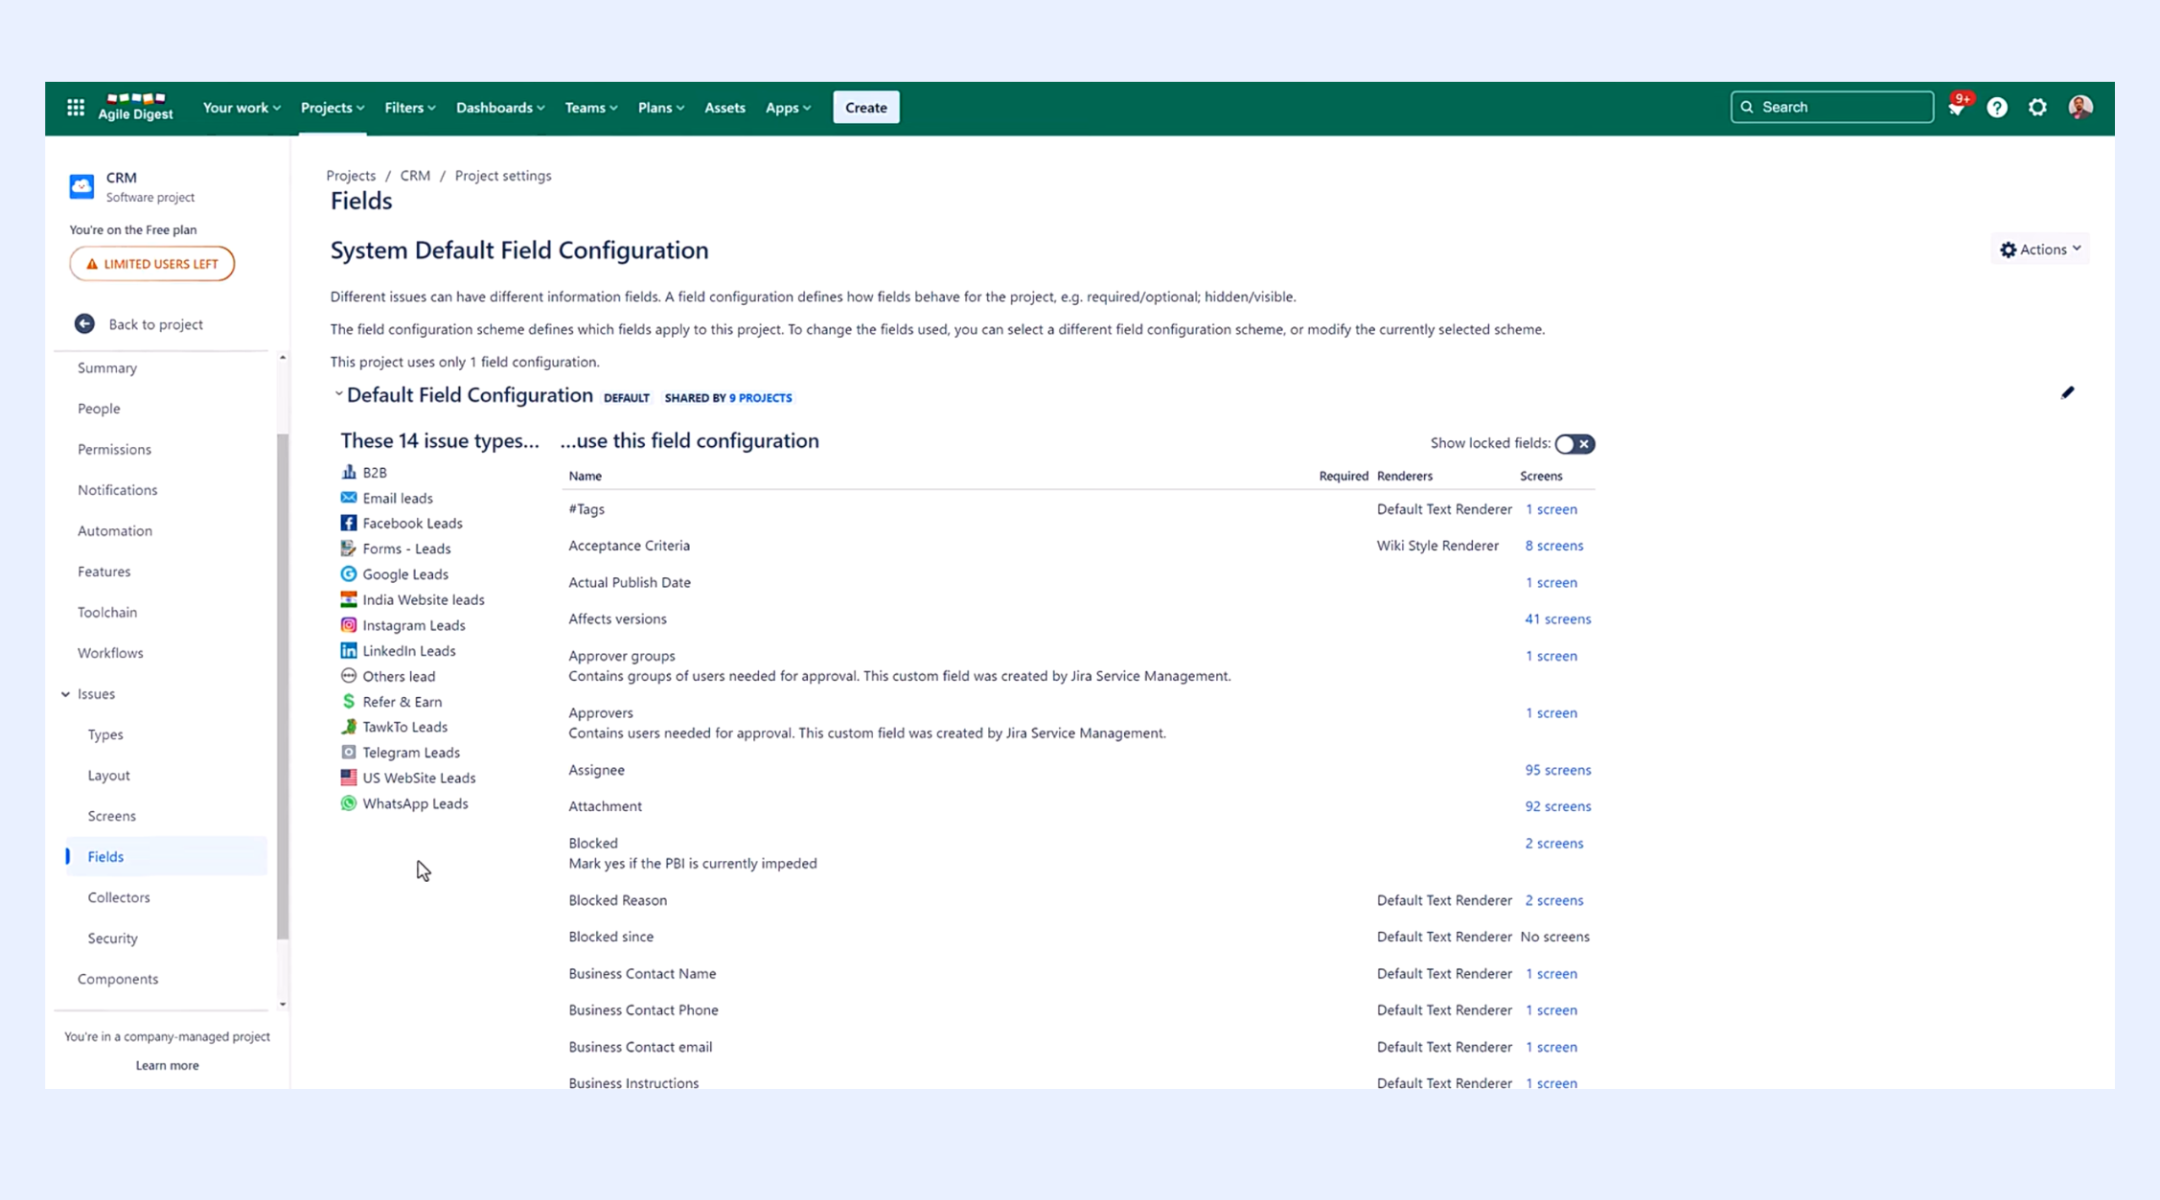
Task: Open the help question mark icon
Action: [1997, 107]
